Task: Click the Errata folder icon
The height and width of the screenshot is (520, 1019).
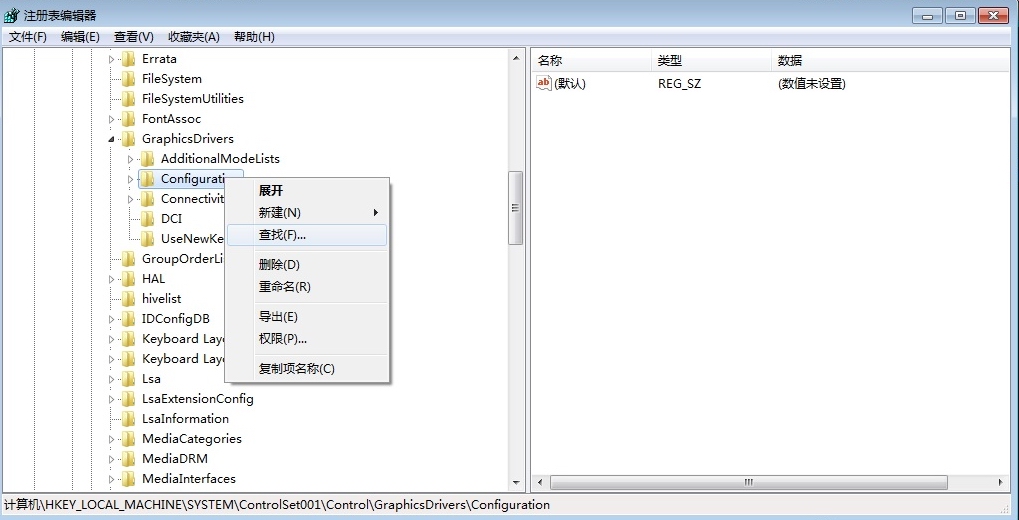Action: pos(128,59)
